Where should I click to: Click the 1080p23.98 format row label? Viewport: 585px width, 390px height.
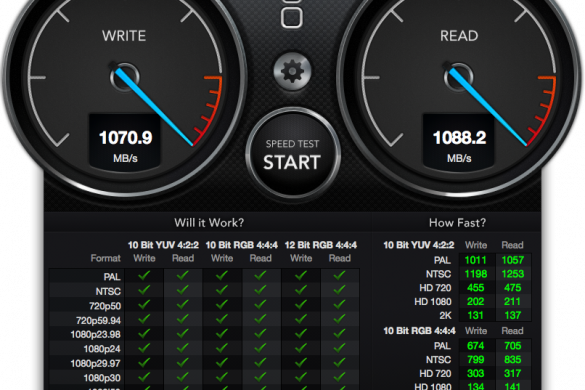(96, 335)
